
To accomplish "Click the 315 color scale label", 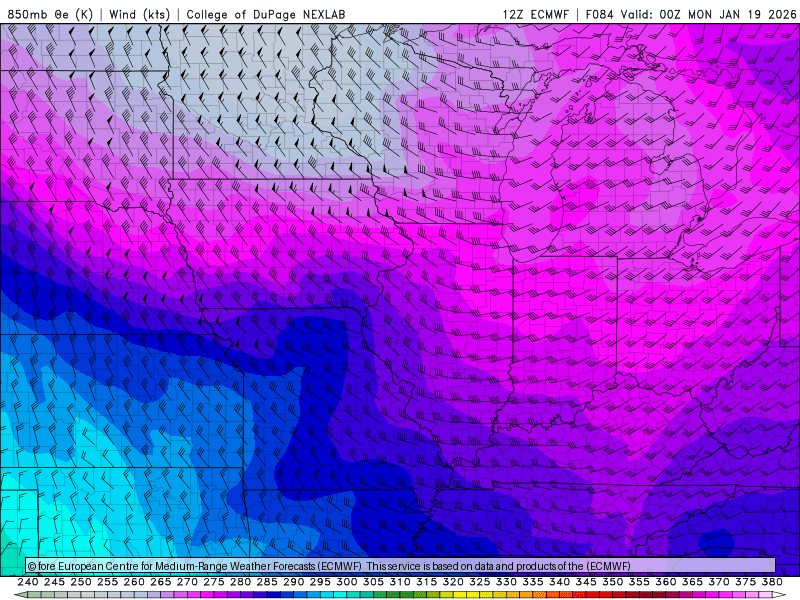I will click(x=426, y=582).
